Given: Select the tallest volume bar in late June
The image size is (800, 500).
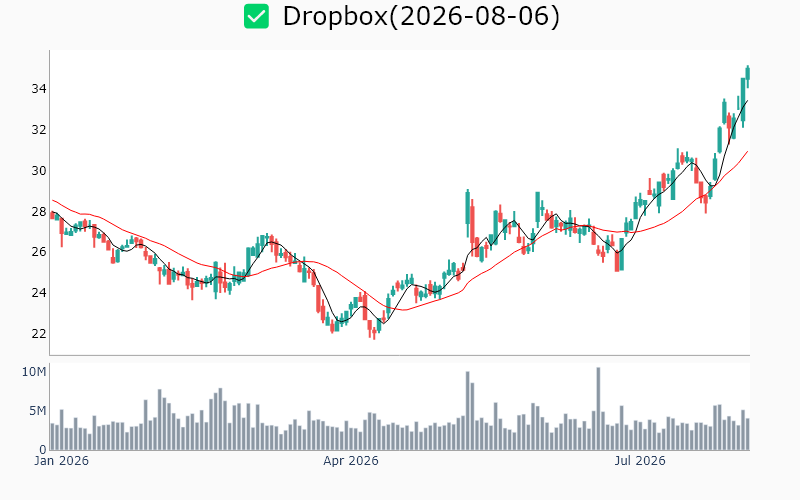Looking at the screenshot, I should [x=598, y=409].
